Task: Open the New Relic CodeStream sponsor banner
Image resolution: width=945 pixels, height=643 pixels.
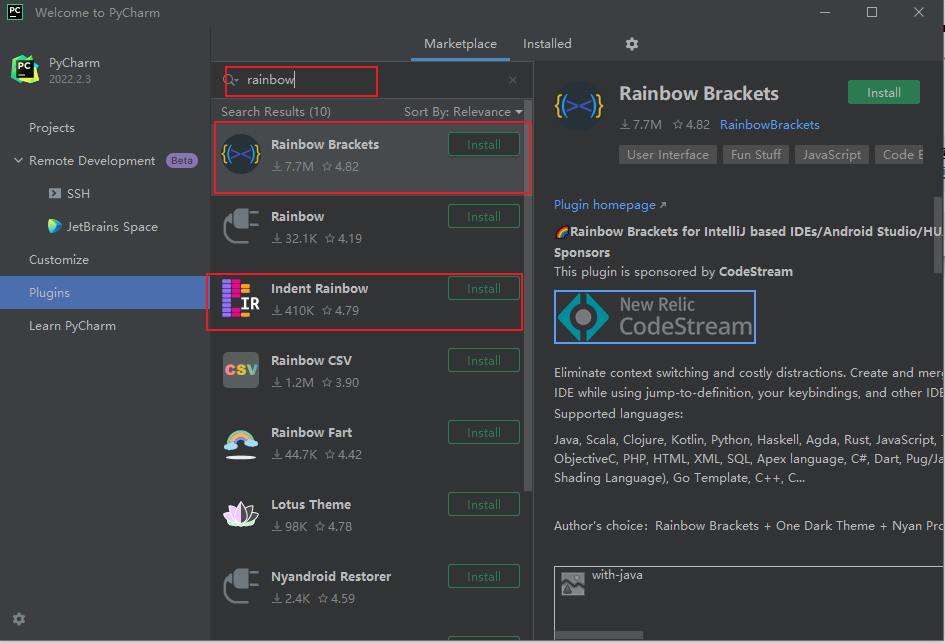Action: pyautogui.click(x=655, y=317)
